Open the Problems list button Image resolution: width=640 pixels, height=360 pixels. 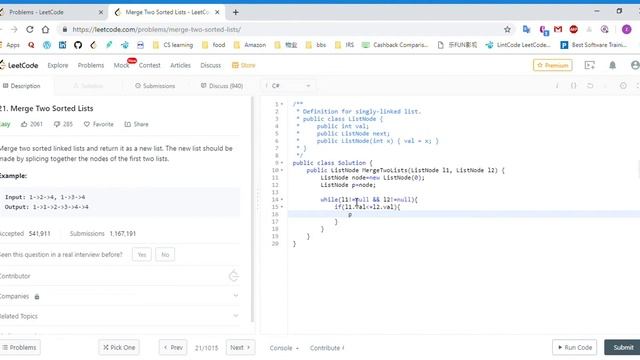pos(20,348)
